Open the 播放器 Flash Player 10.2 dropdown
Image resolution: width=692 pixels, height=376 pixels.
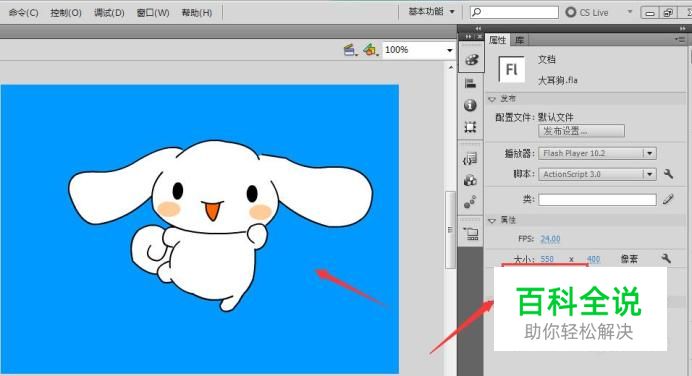pos(597,153)
